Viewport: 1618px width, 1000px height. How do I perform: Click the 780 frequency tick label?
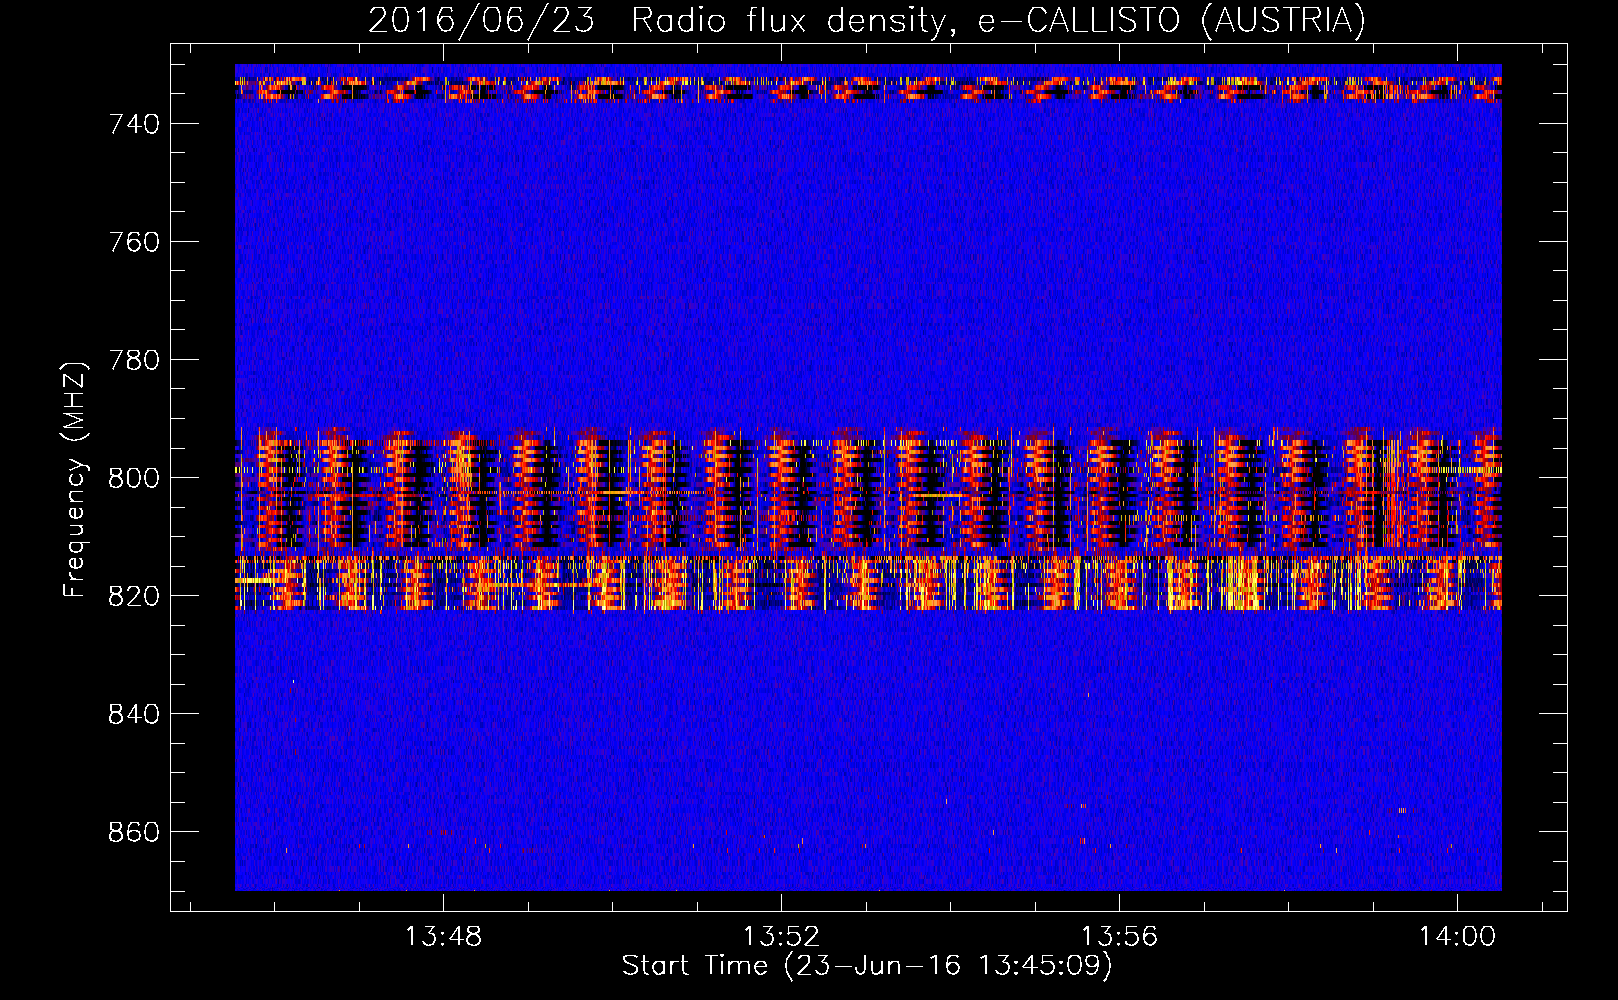(134, 360)
